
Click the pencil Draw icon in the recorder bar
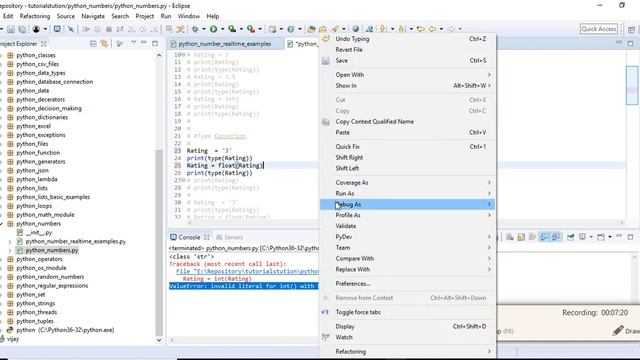click(x=618, y=330)
